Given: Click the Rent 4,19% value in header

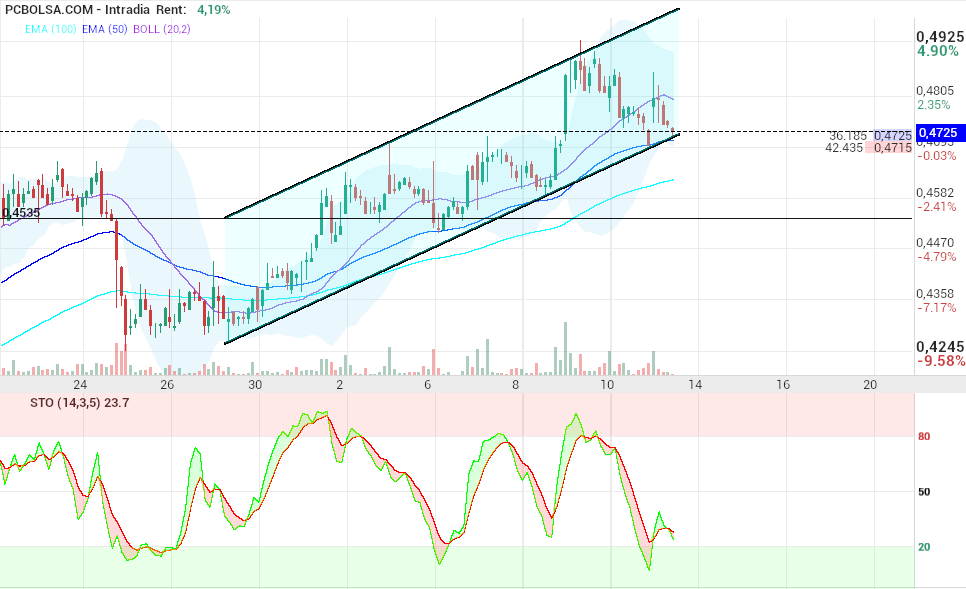Looking at the screenshot, I should pos(213,9).
